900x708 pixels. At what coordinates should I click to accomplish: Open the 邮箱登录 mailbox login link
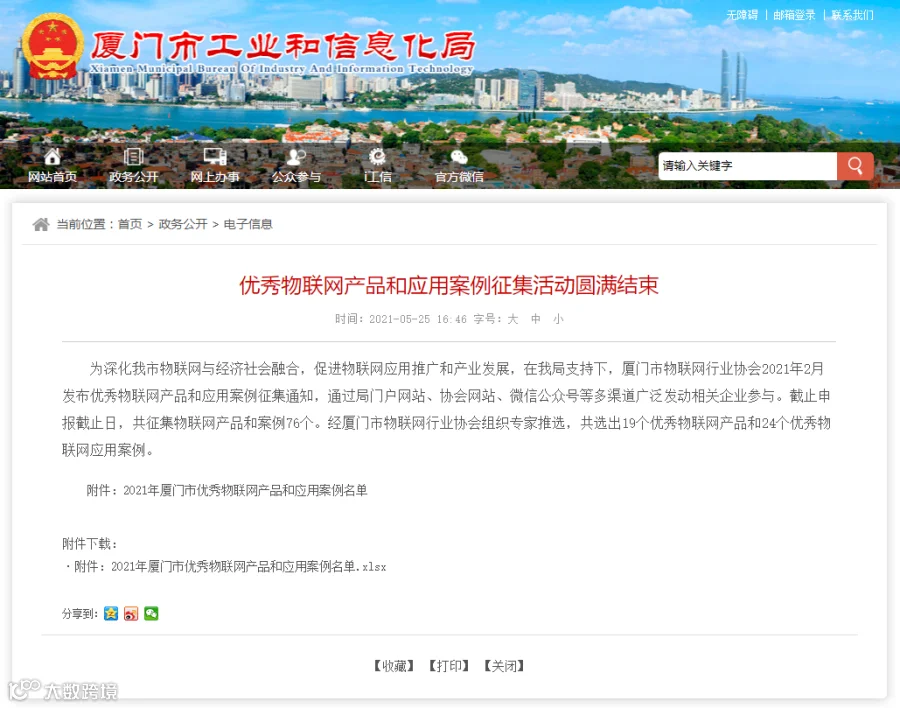click(x=794, y=15)
